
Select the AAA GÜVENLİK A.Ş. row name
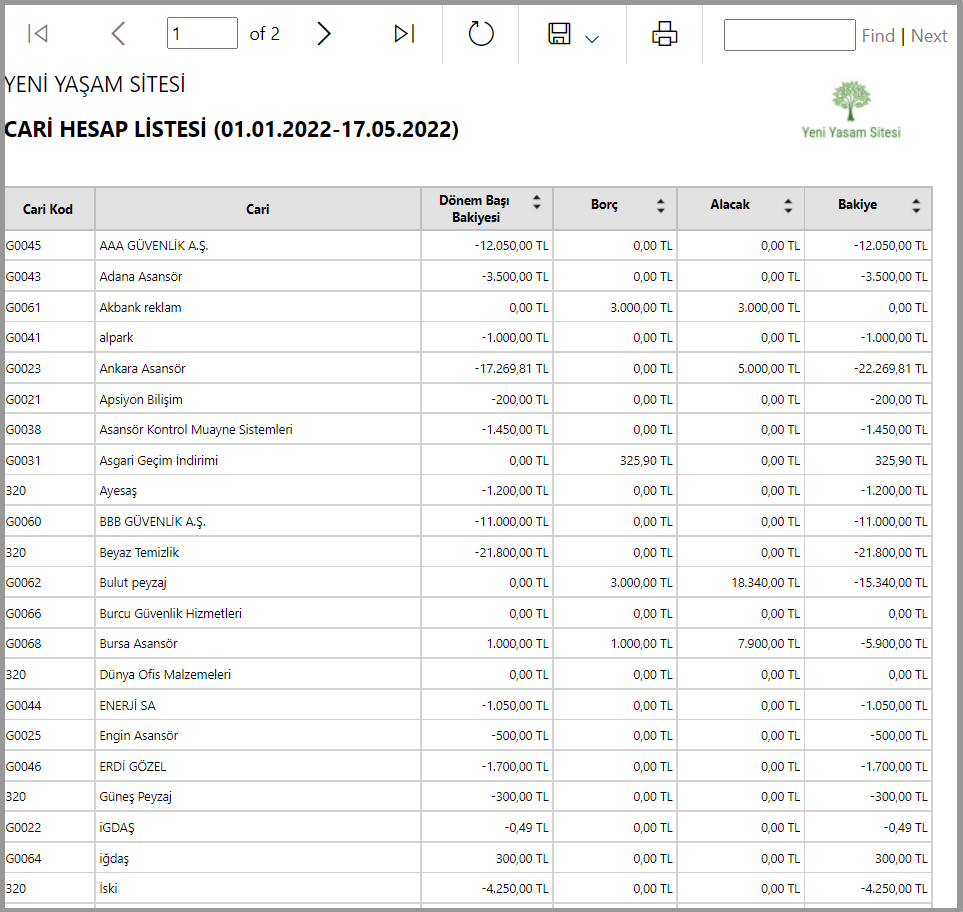tap(154, 246)
